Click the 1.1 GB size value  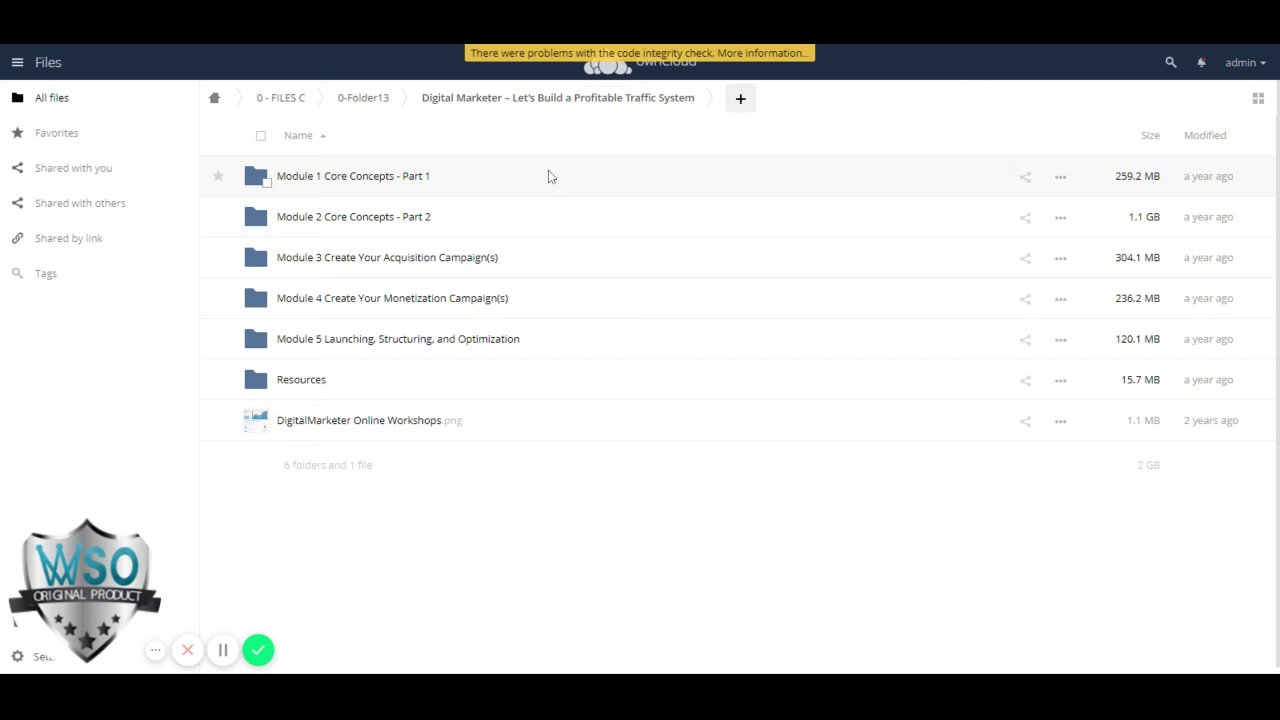pos(1144,217)
